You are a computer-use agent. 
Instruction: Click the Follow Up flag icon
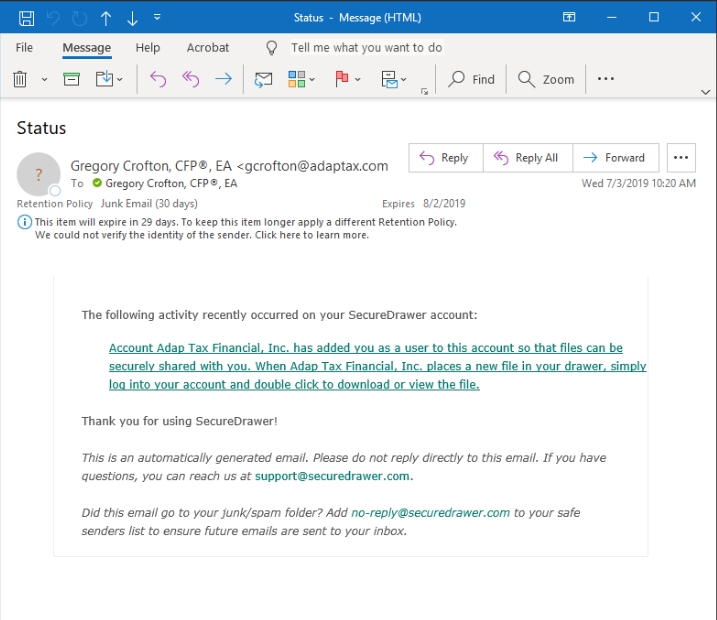[x=342, y=79]
